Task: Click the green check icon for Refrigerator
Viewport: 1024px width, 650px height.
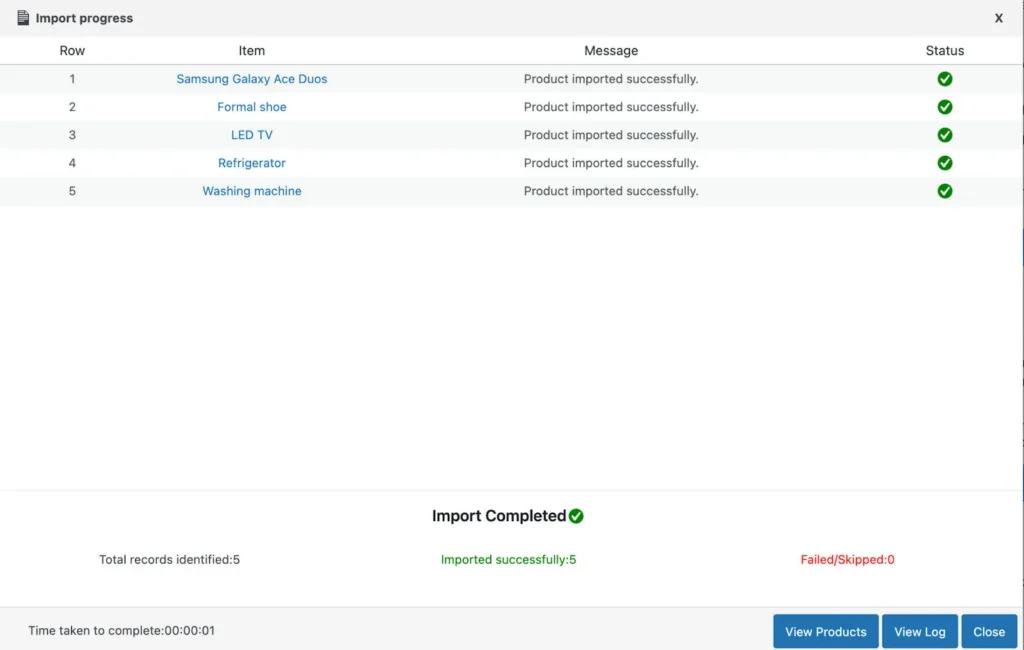Action: click(944, 162)
